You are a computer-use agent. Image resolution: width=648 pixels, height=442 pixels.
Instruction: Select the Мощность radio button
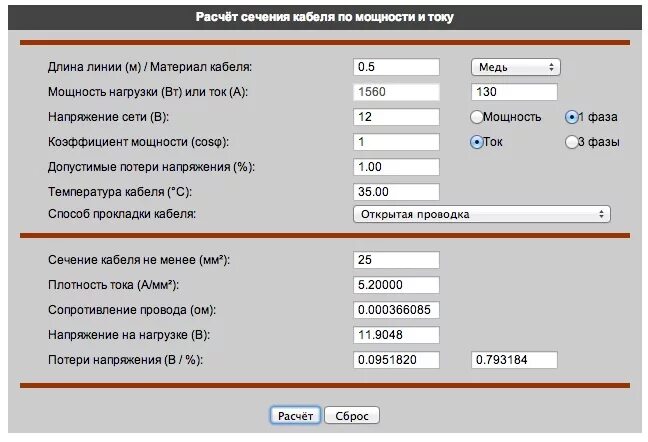point(476,117)
